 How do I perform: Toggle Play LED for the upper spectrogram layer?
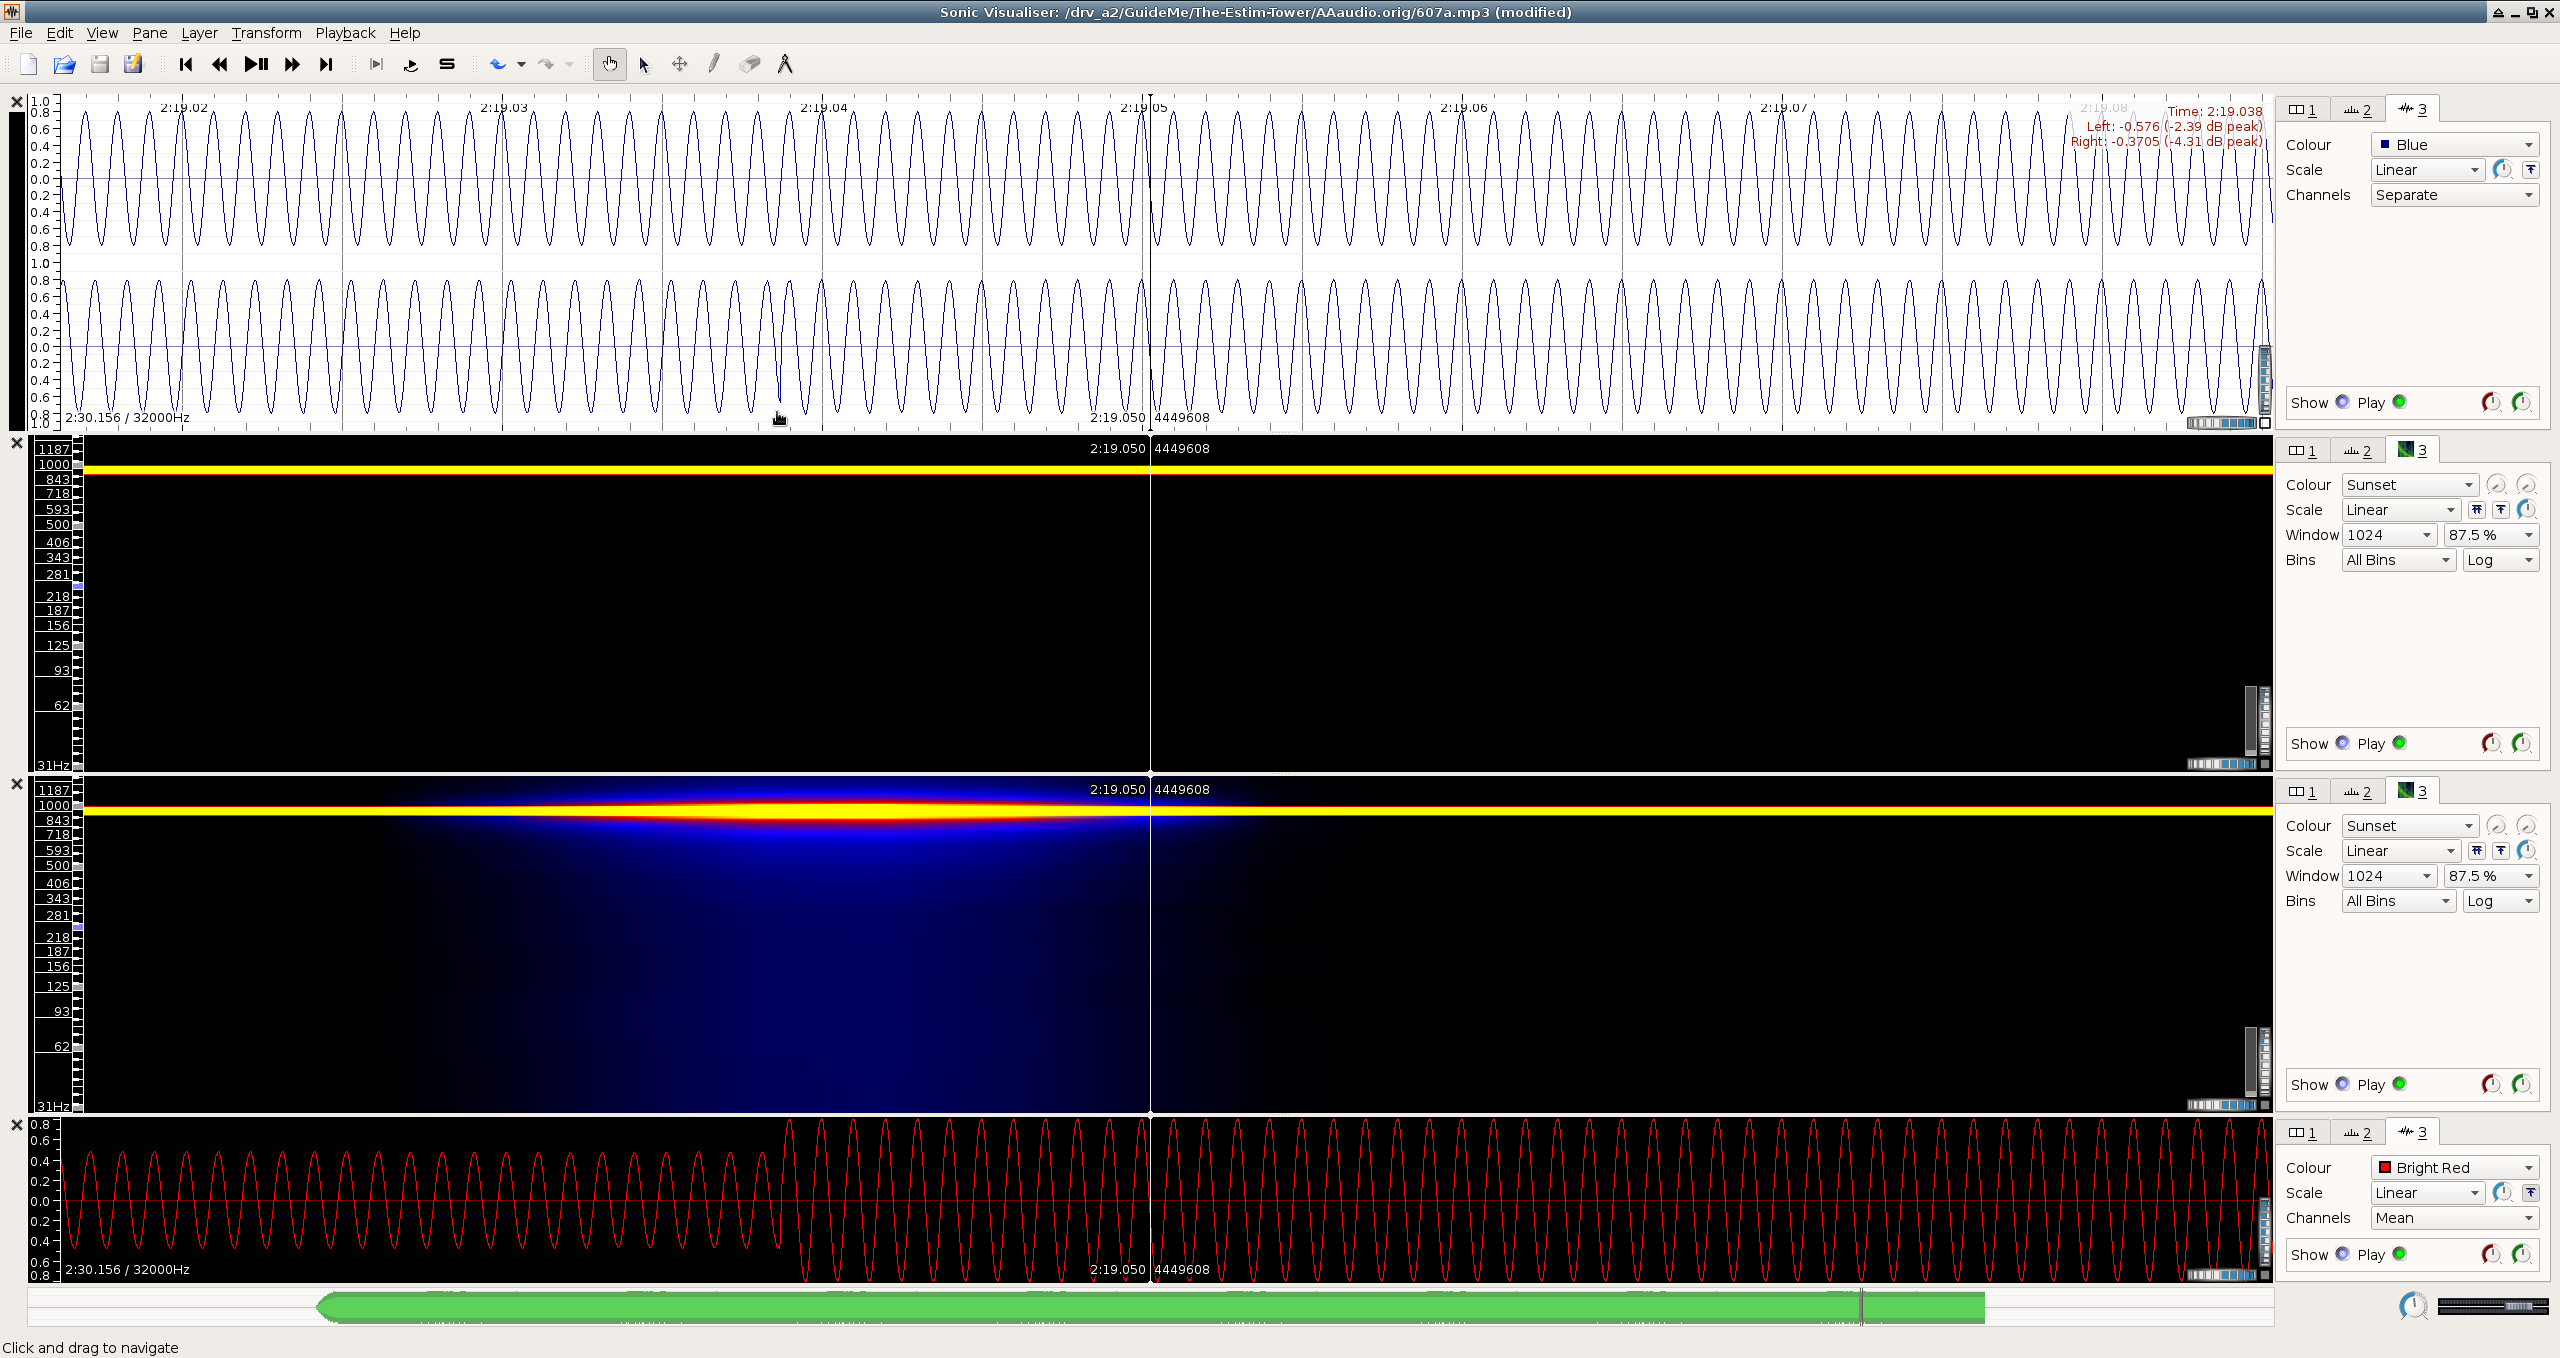click(2399, 743)
